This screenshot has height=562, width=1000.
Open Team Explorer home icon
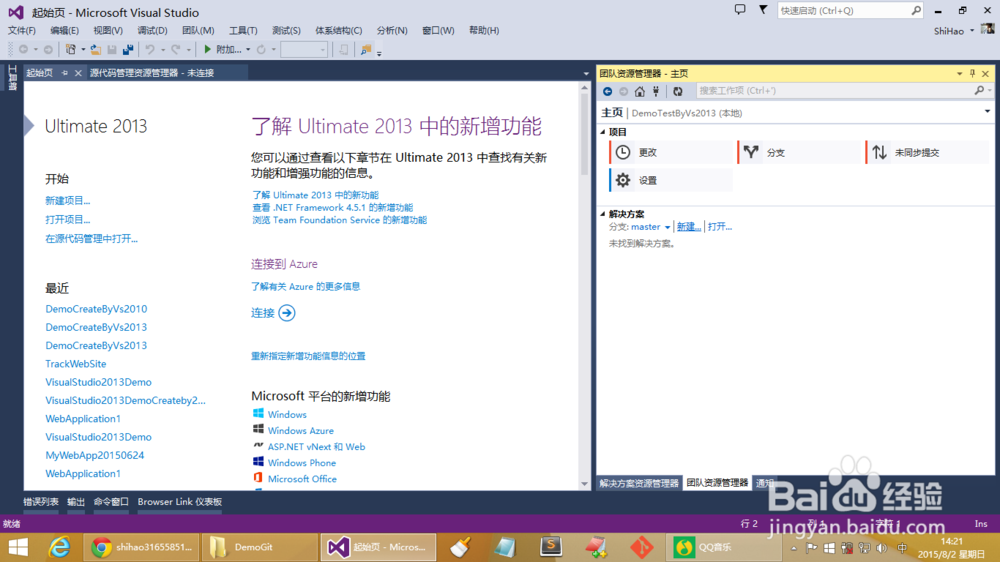click(640, 91)
